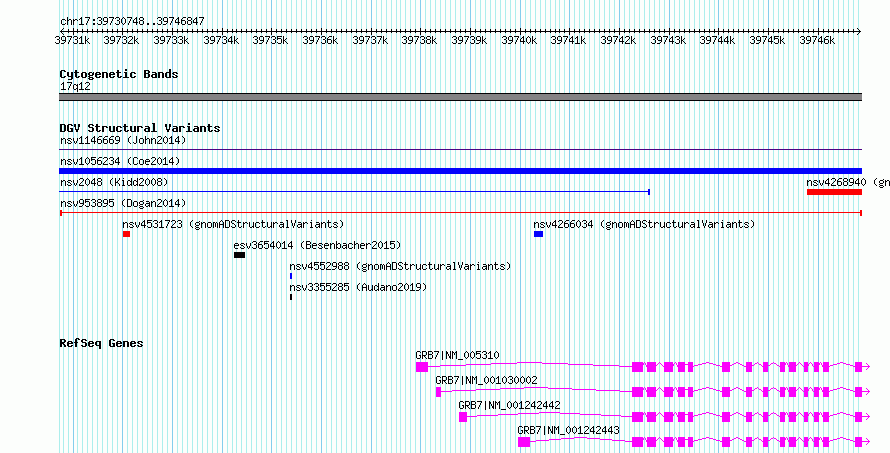Click the 39735k ruler tick label
890x453 pixels.
coord(270,40)
